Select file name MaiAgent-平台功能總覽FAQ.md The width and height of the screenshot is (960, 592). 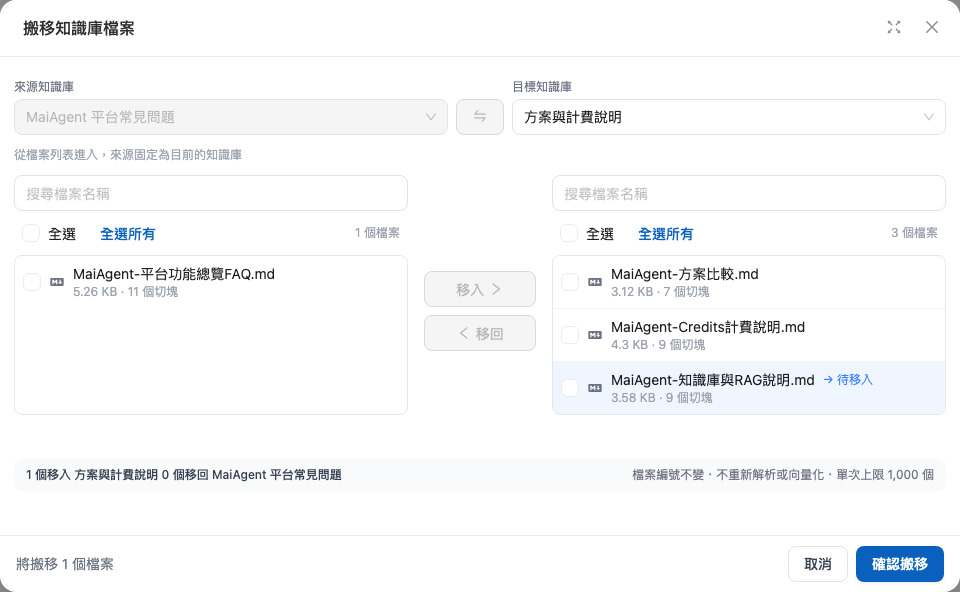pyautogui.click(x=174, y=274)
